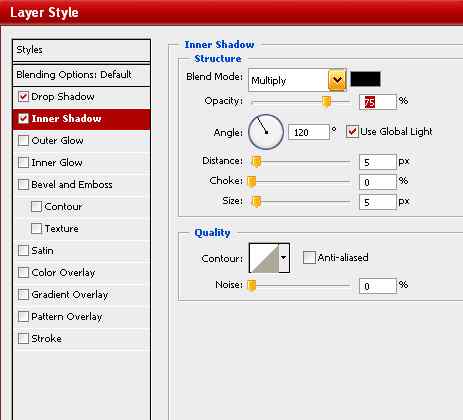Viewport: 463px width, 420px height.
Task: Enable the Stroke effect checkbox
Action: [23, 339]
